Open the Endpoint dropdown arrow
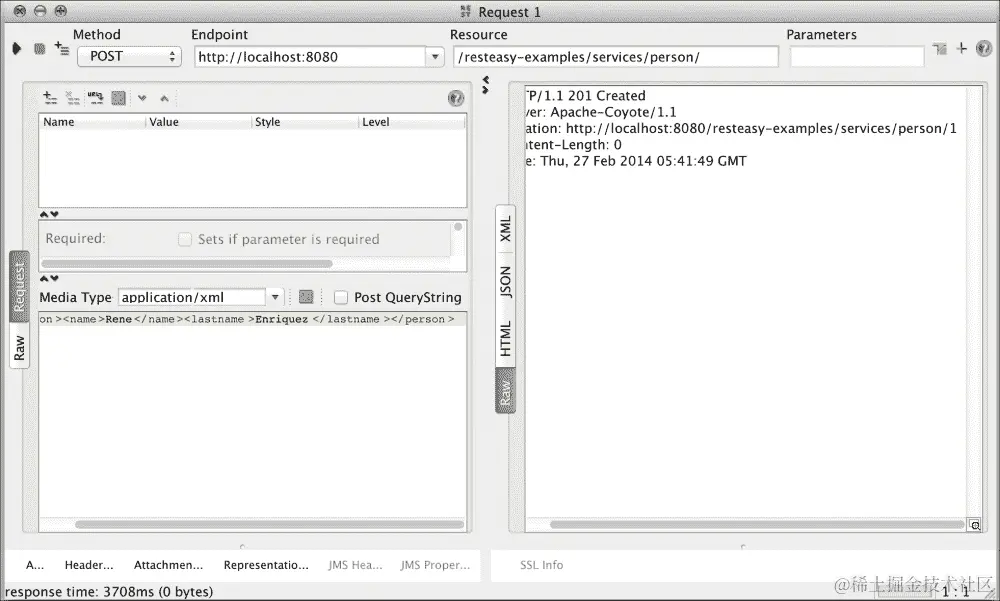 pyautogui.click(x=435, y=57)
